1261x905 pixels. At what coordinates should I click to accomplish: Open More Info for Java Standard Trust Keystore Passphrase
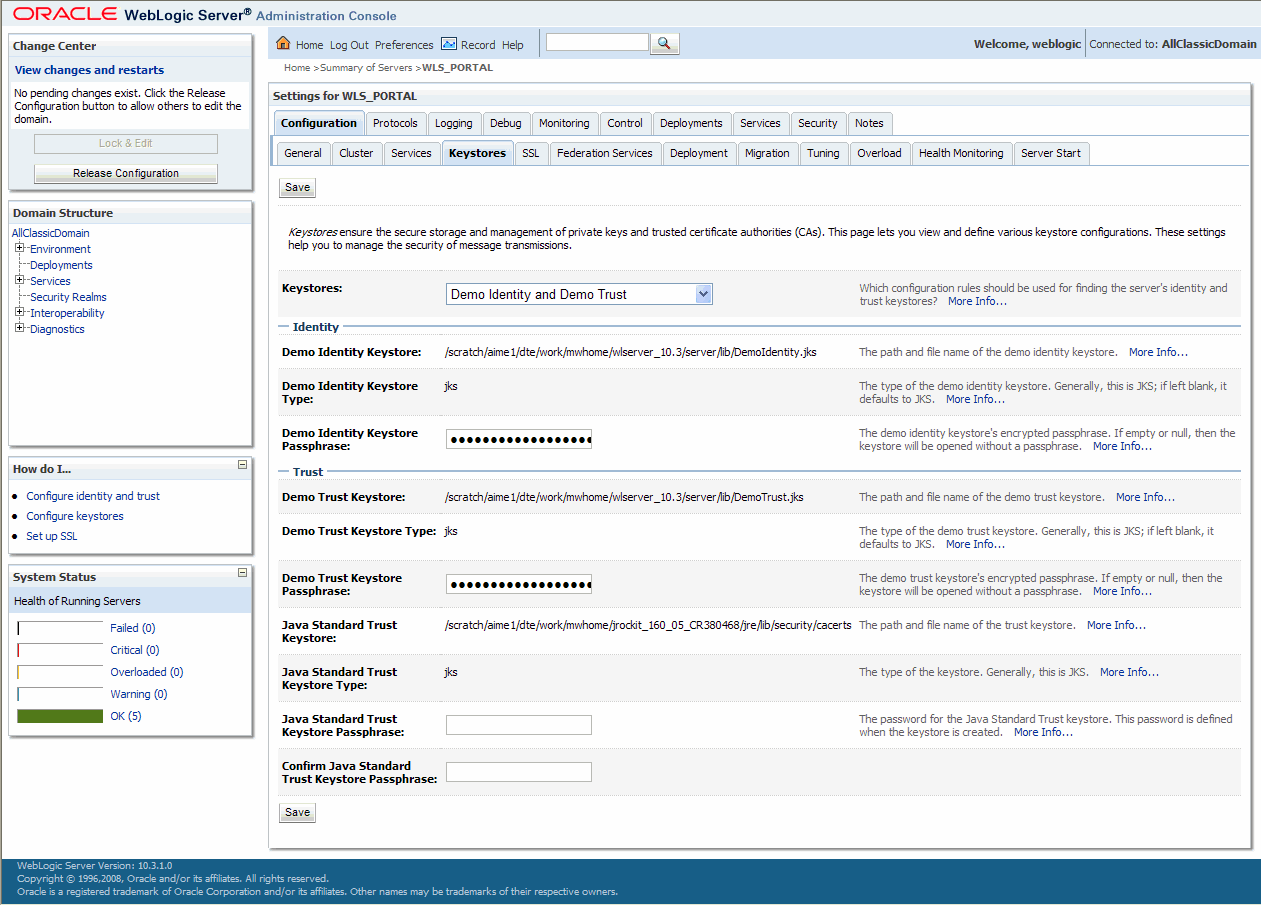click(1043, 732)
